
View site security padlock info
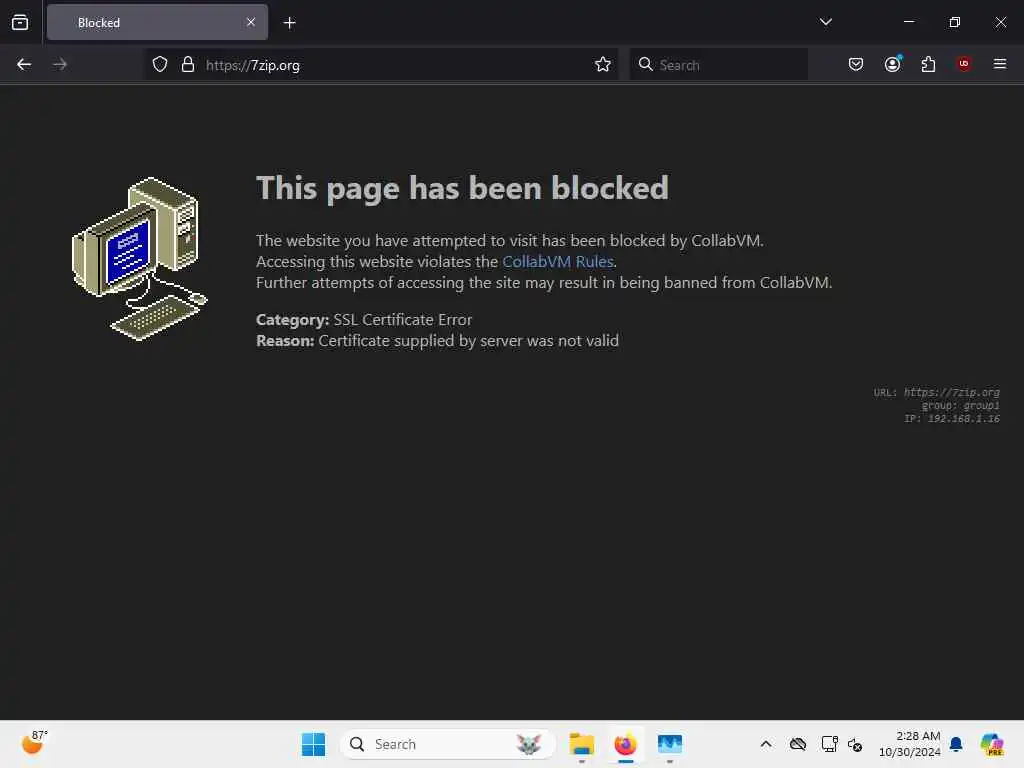pos(188,64)
